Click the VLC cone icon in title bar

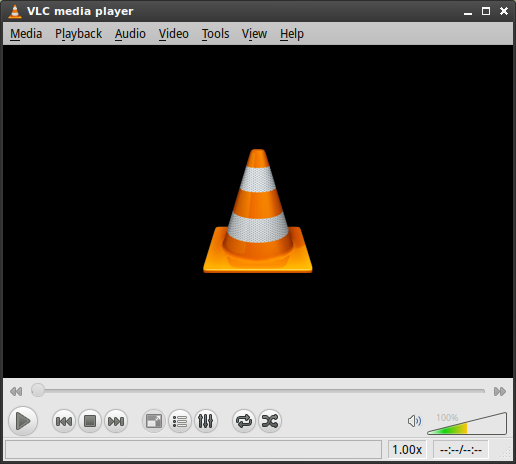[15, 11]
